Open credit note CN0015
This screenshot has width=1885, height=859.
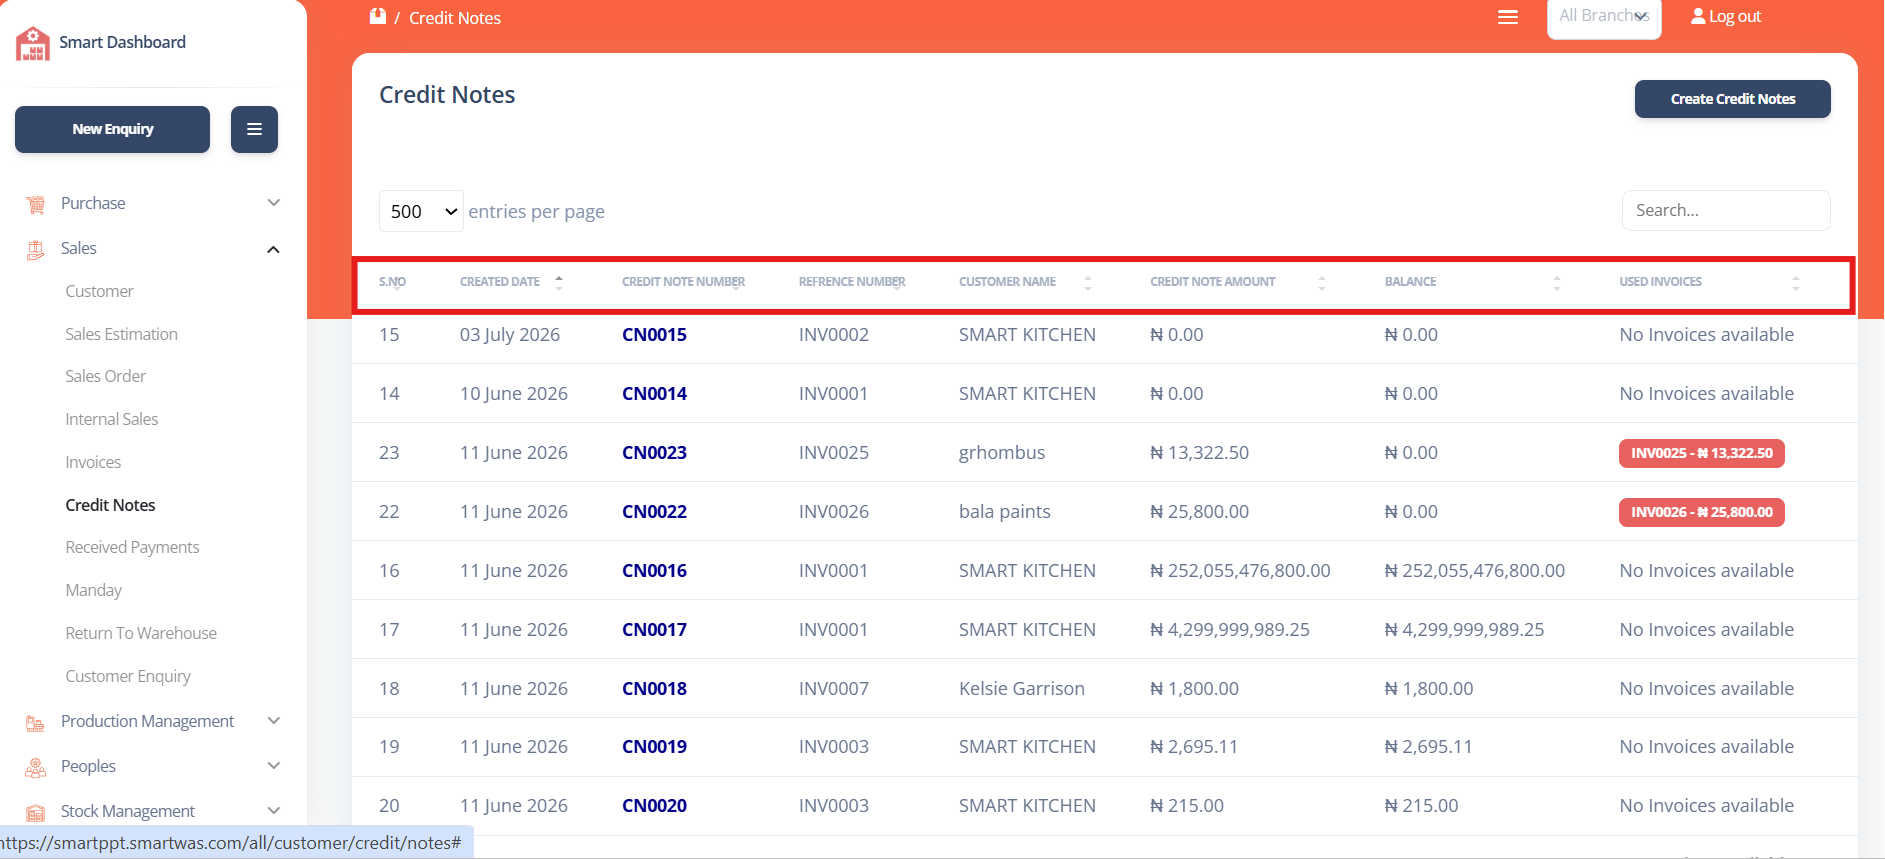click(x=654, y=335)
